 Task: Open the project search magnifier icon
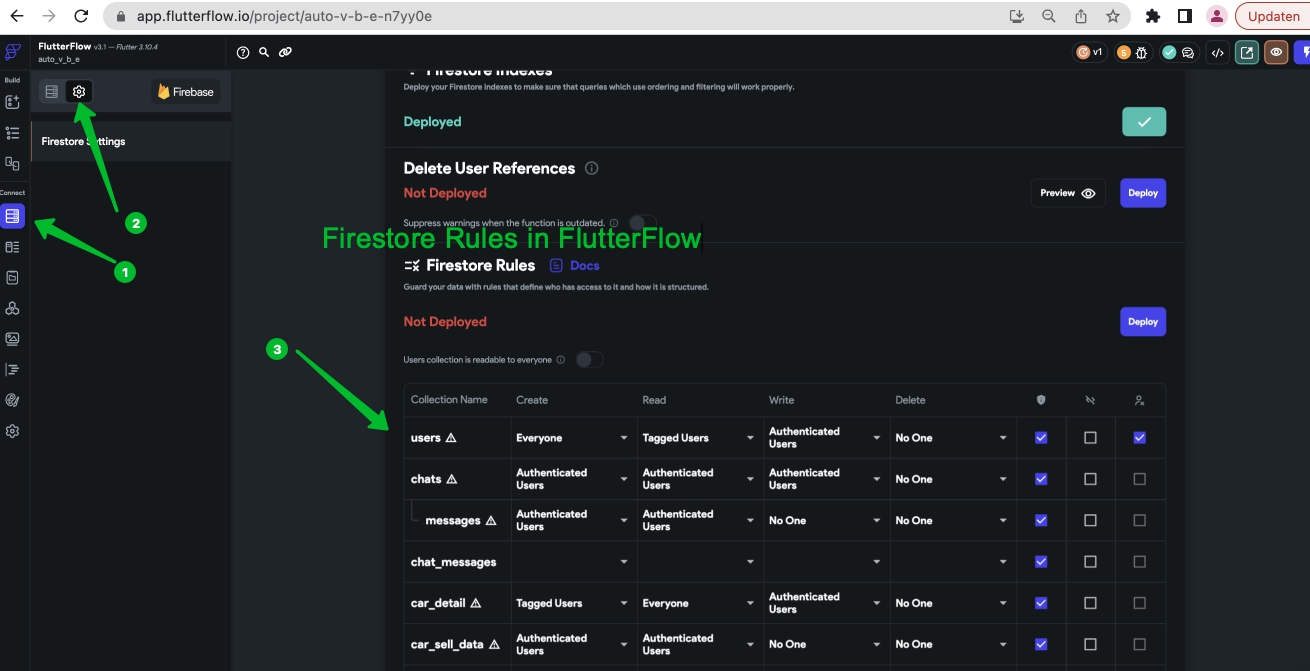click(x=264, y=52)
